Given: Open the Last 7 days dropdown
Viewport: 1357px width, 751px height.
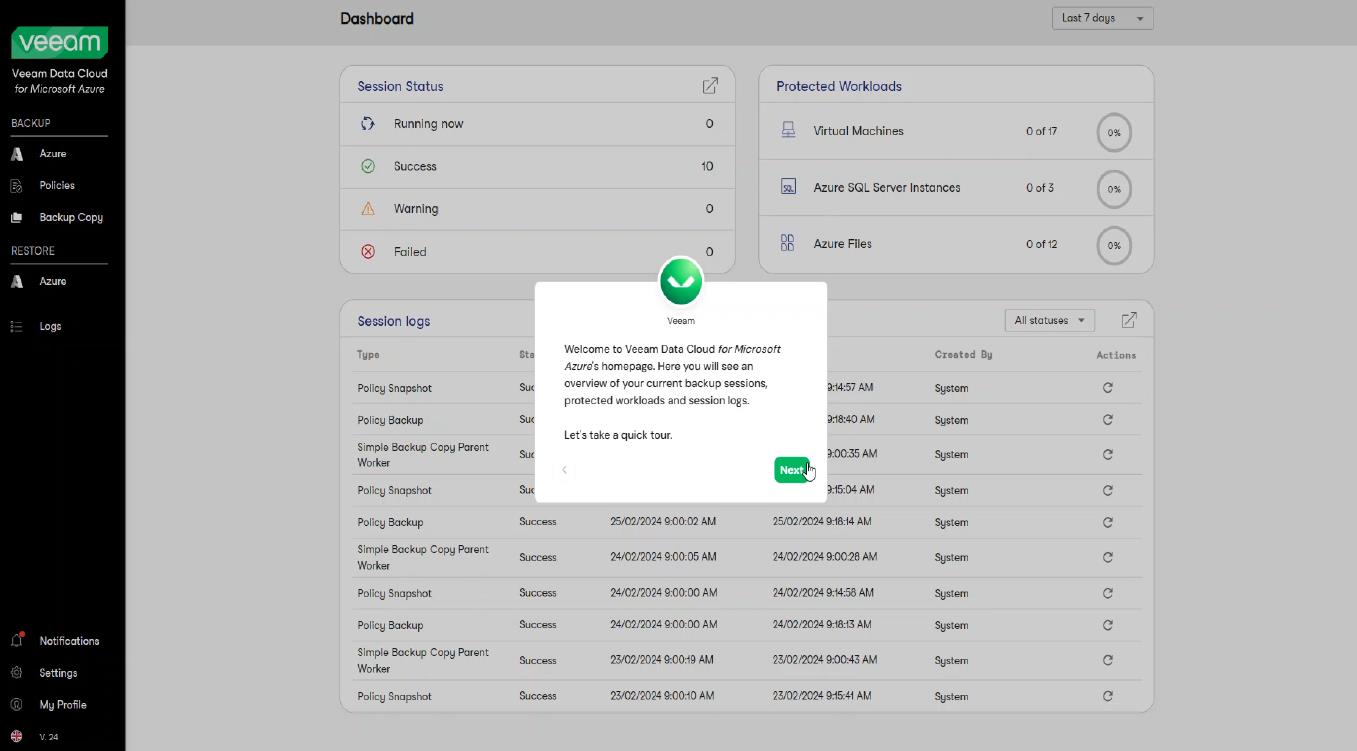Looking at the screenshot, I should click(x=1102, y=18).
